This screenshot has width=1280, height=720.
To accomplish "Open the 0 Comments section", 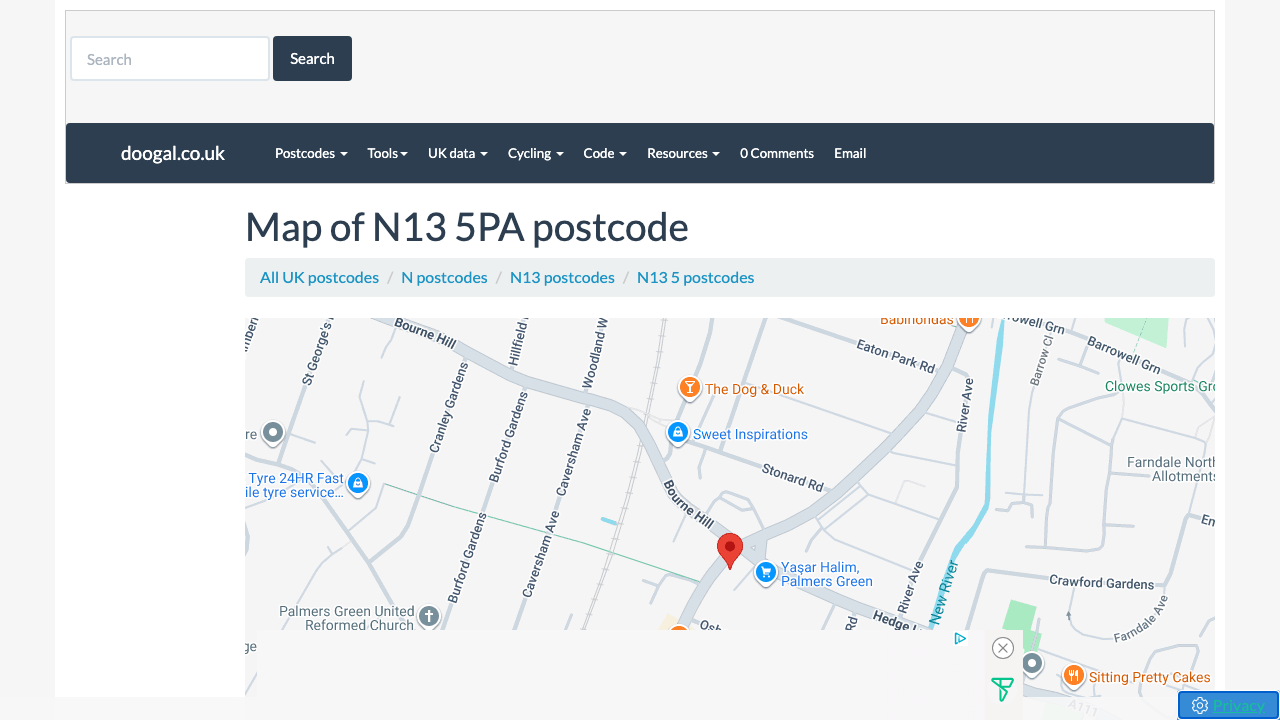I will [777, 153].
